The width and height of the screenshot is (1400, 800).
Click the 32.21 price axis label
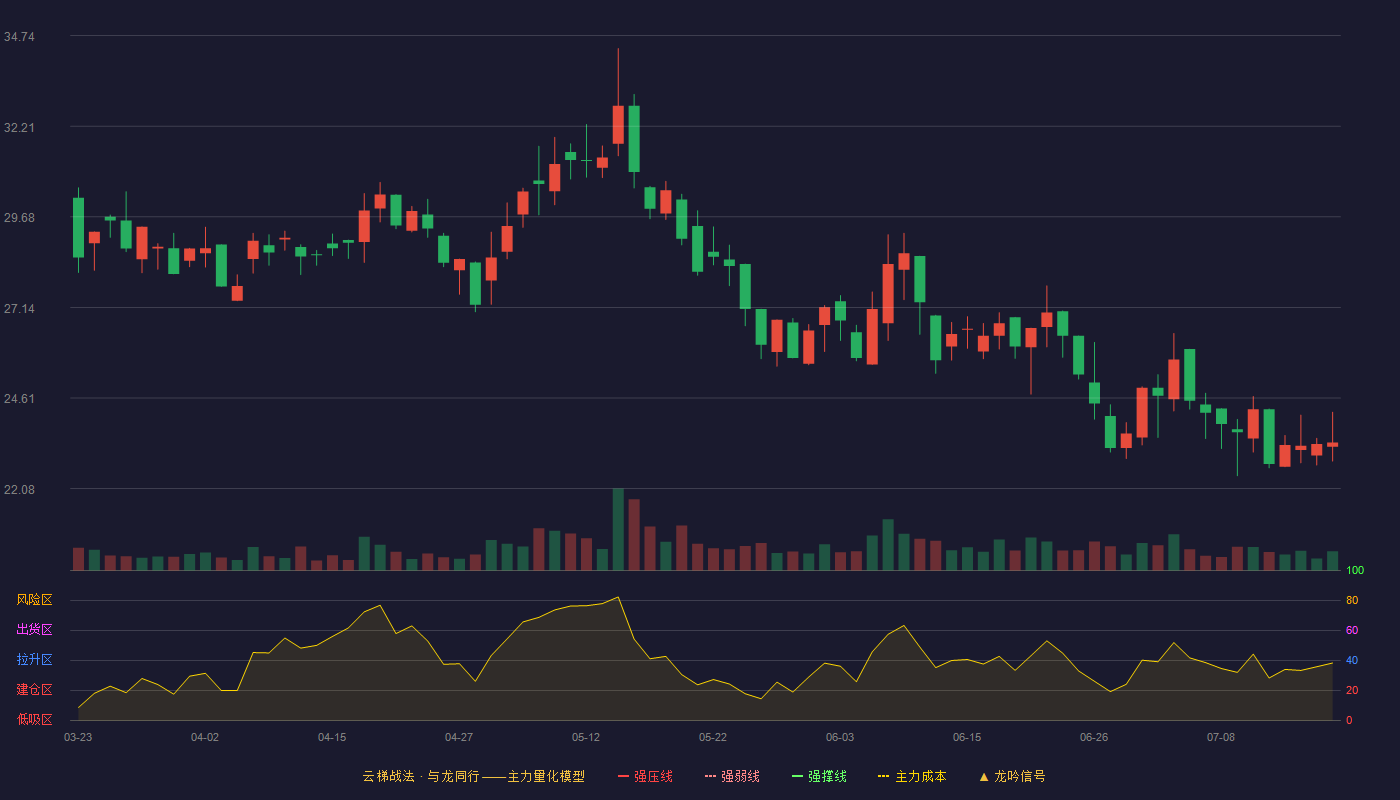19,128
